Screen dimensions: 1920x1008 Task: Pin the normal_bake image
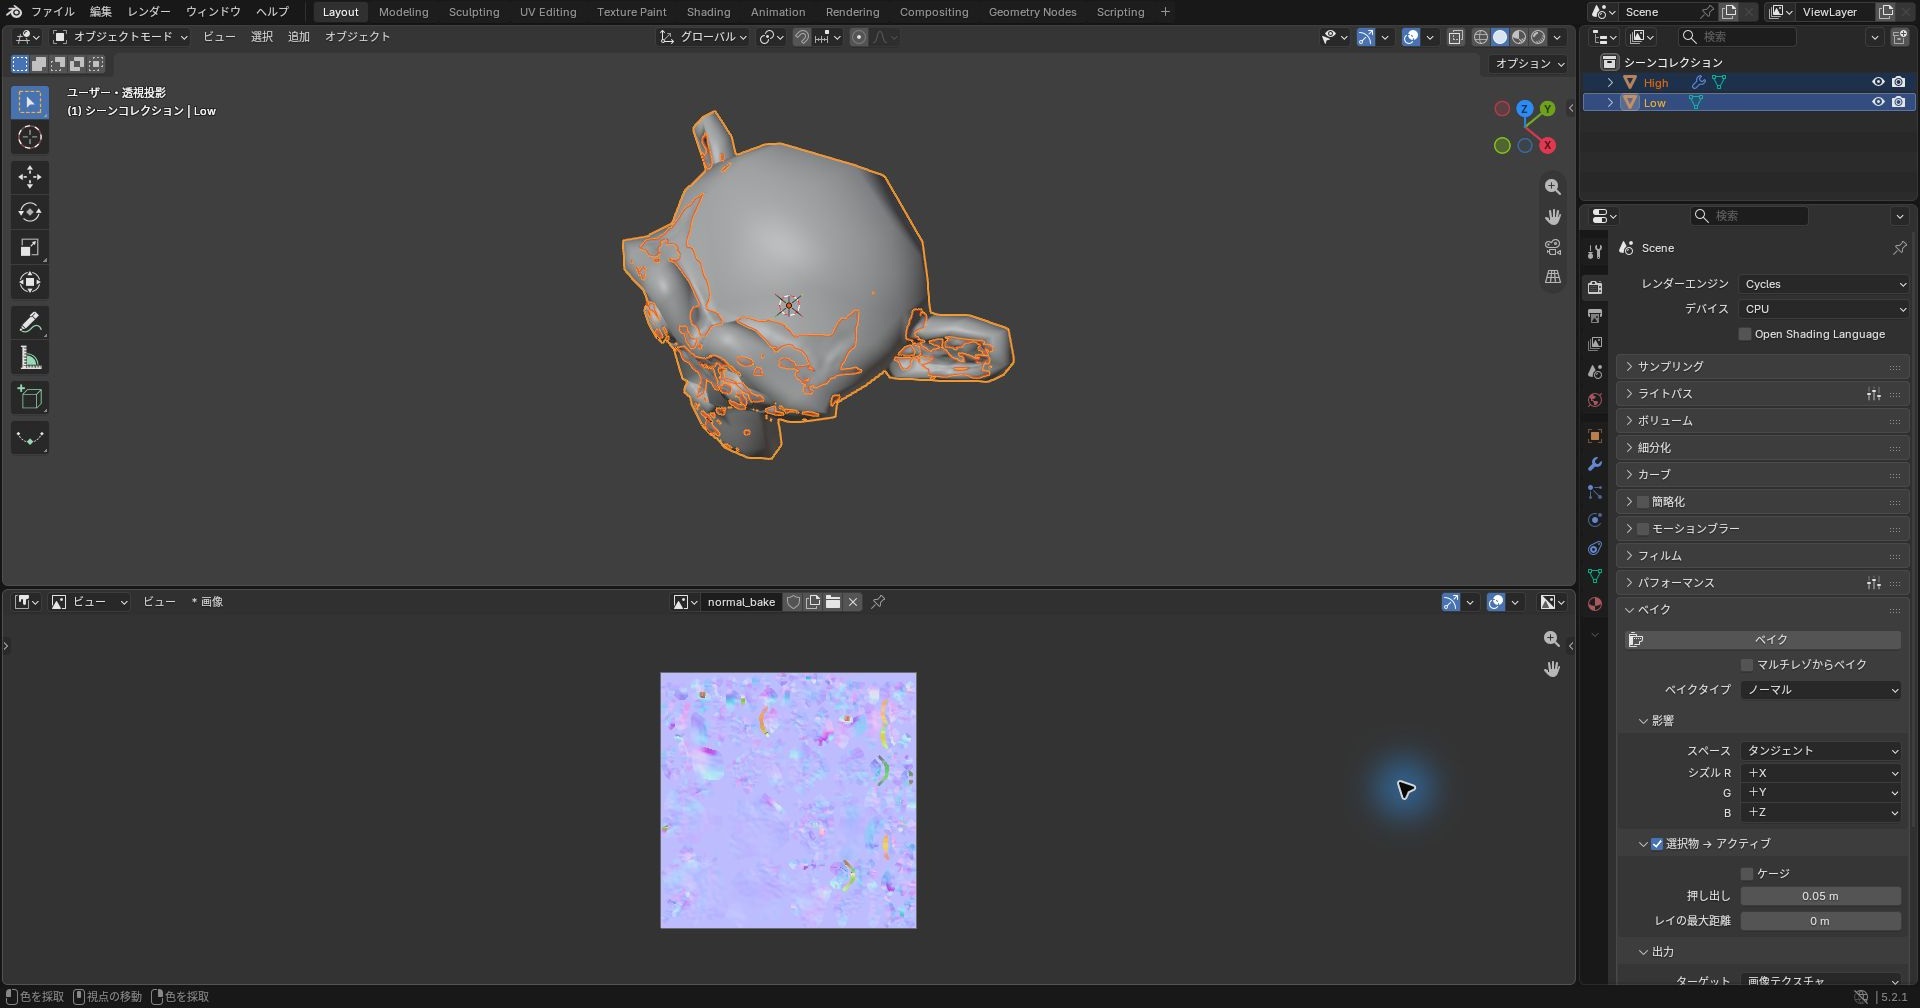click(x=878, y=602)
